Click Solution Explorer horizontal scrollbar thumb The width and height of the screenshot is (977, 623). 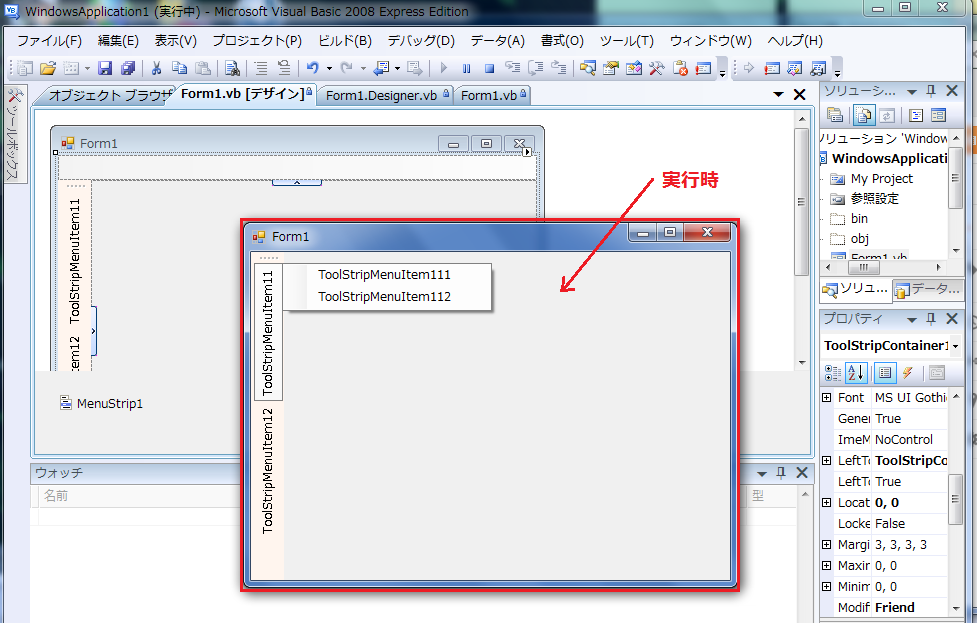click(x=864, y=267)
